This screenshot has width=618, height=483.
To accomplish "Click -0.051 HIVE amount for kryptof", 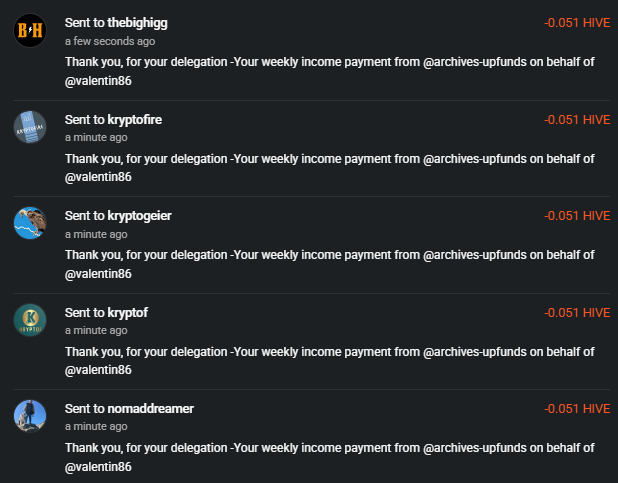I will point(577,313).
